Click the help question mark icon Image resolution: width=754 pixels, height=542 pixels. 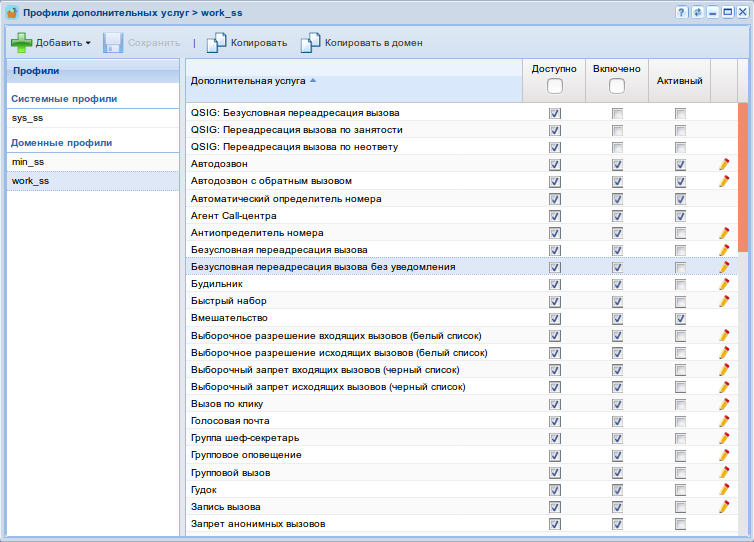tap(681, 12)
